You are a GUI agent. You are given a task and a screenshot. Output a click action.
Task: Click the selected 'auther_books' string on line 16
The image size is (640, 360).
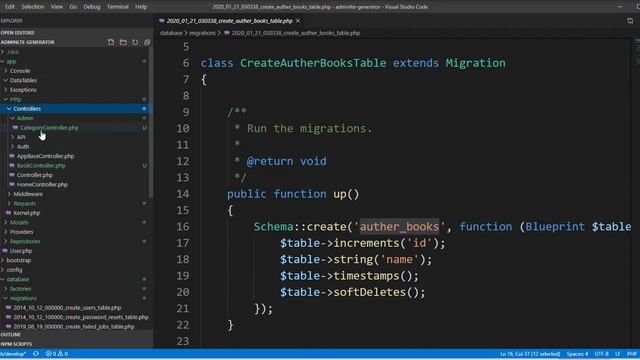coord(399,227)
